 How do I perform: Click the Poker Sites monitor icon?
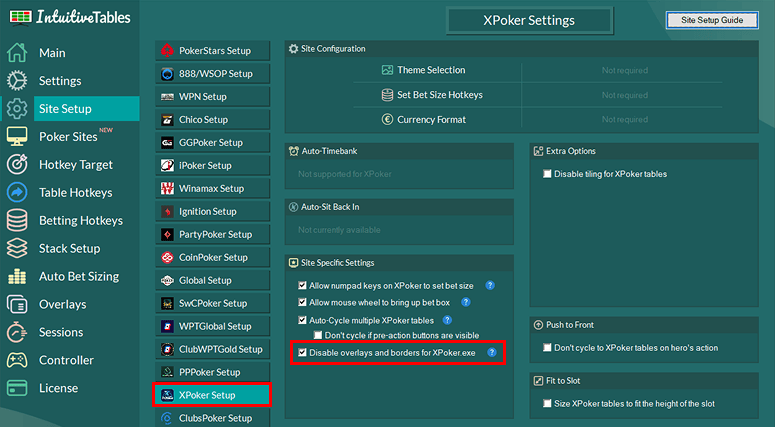(17, 136)
